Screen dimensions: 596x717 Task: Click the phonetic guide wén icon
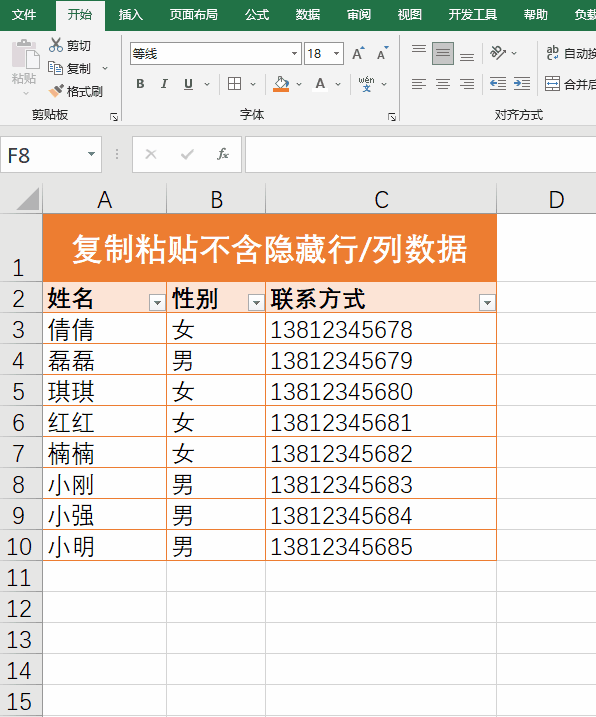tap(366, 84)
